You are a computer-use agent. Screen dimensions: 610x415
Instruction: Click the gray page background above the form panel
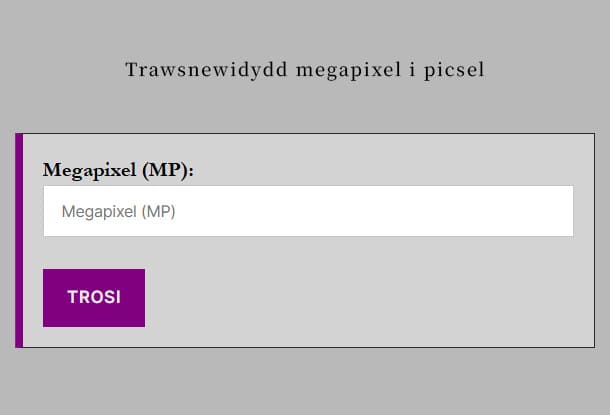tap(305, 110)
